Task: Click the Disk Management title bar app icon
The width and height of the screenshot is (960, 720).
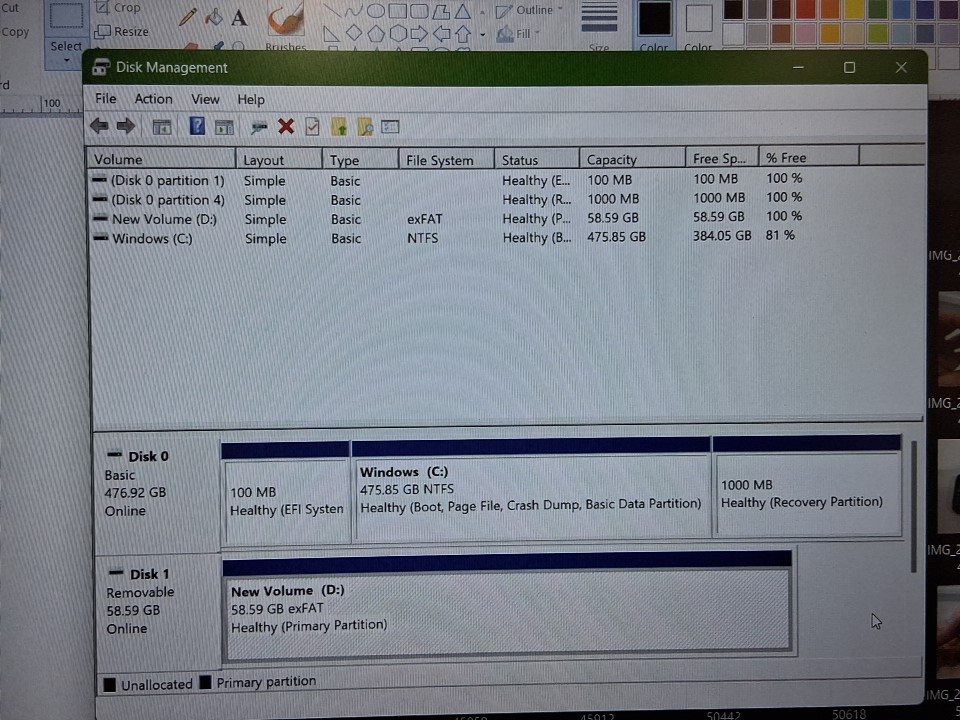Action: click(x=100, y=67)
